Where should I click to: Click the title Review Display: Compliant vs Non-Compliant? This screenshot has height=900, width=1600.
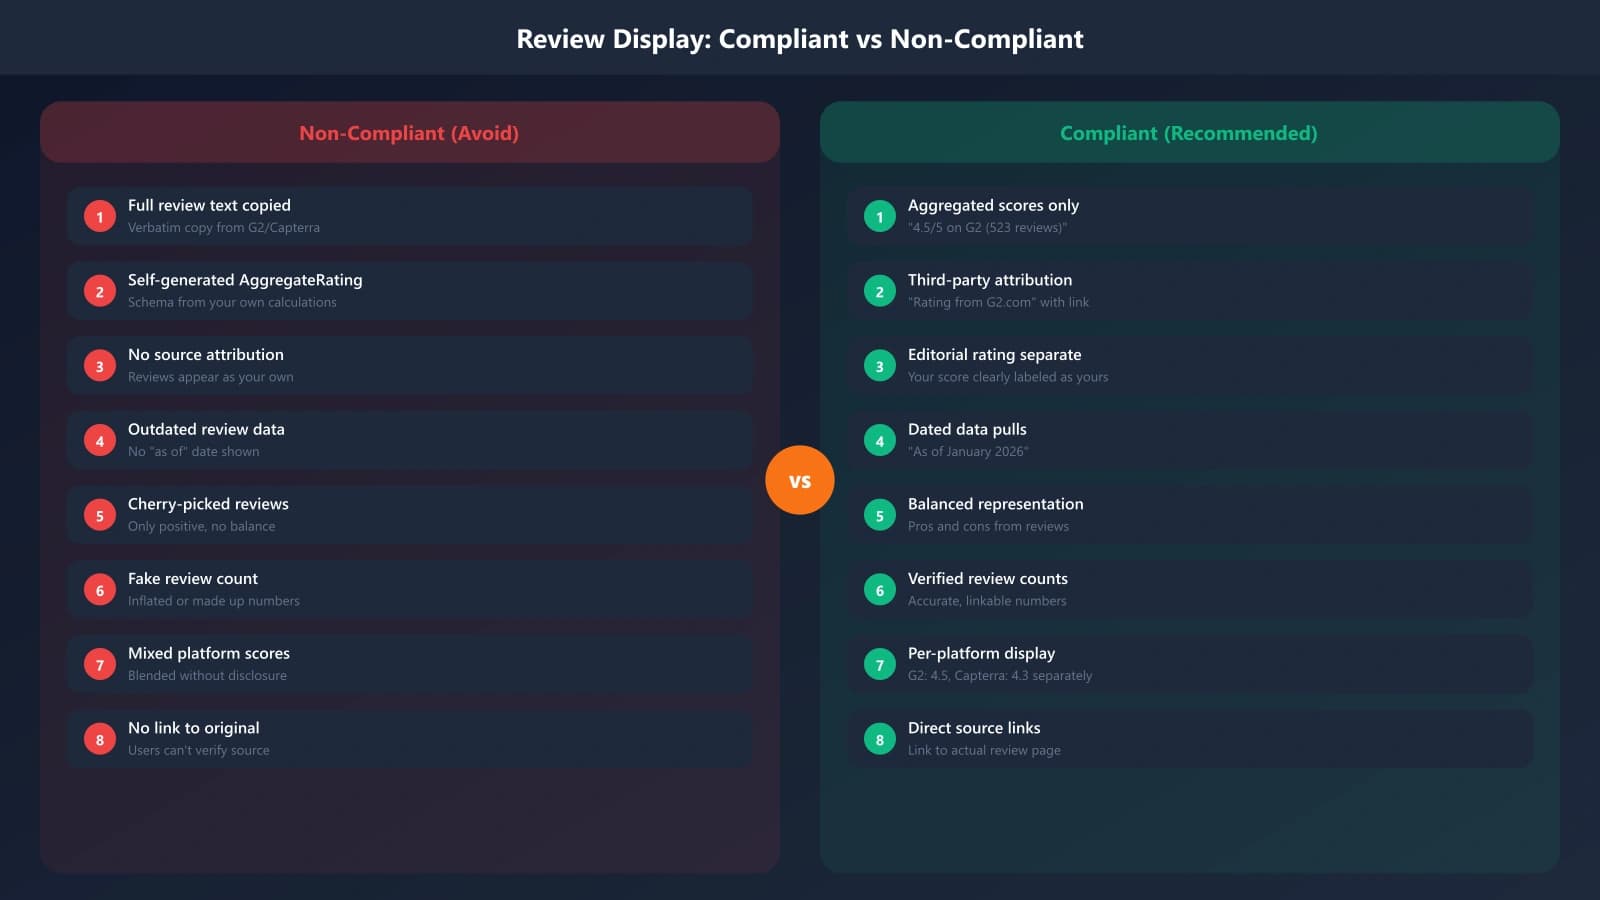(x=799, y=39)
